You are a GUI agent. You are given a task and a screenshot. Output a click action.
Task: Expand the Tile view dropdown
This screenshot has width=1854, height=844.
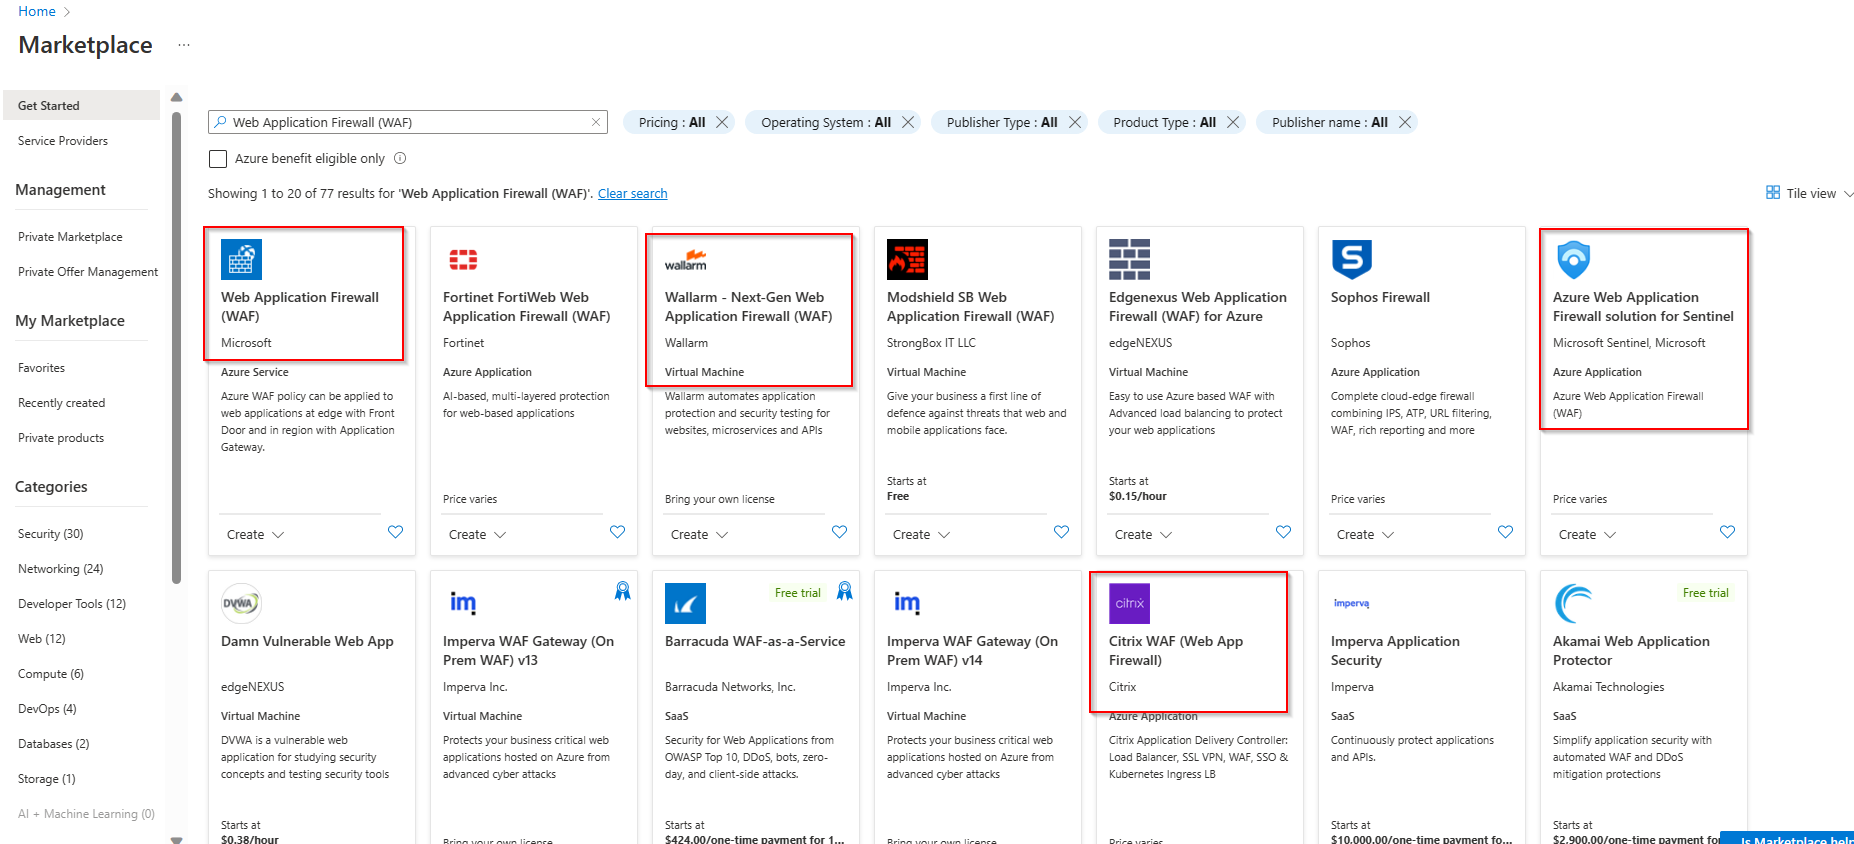tap(1848, 194)
